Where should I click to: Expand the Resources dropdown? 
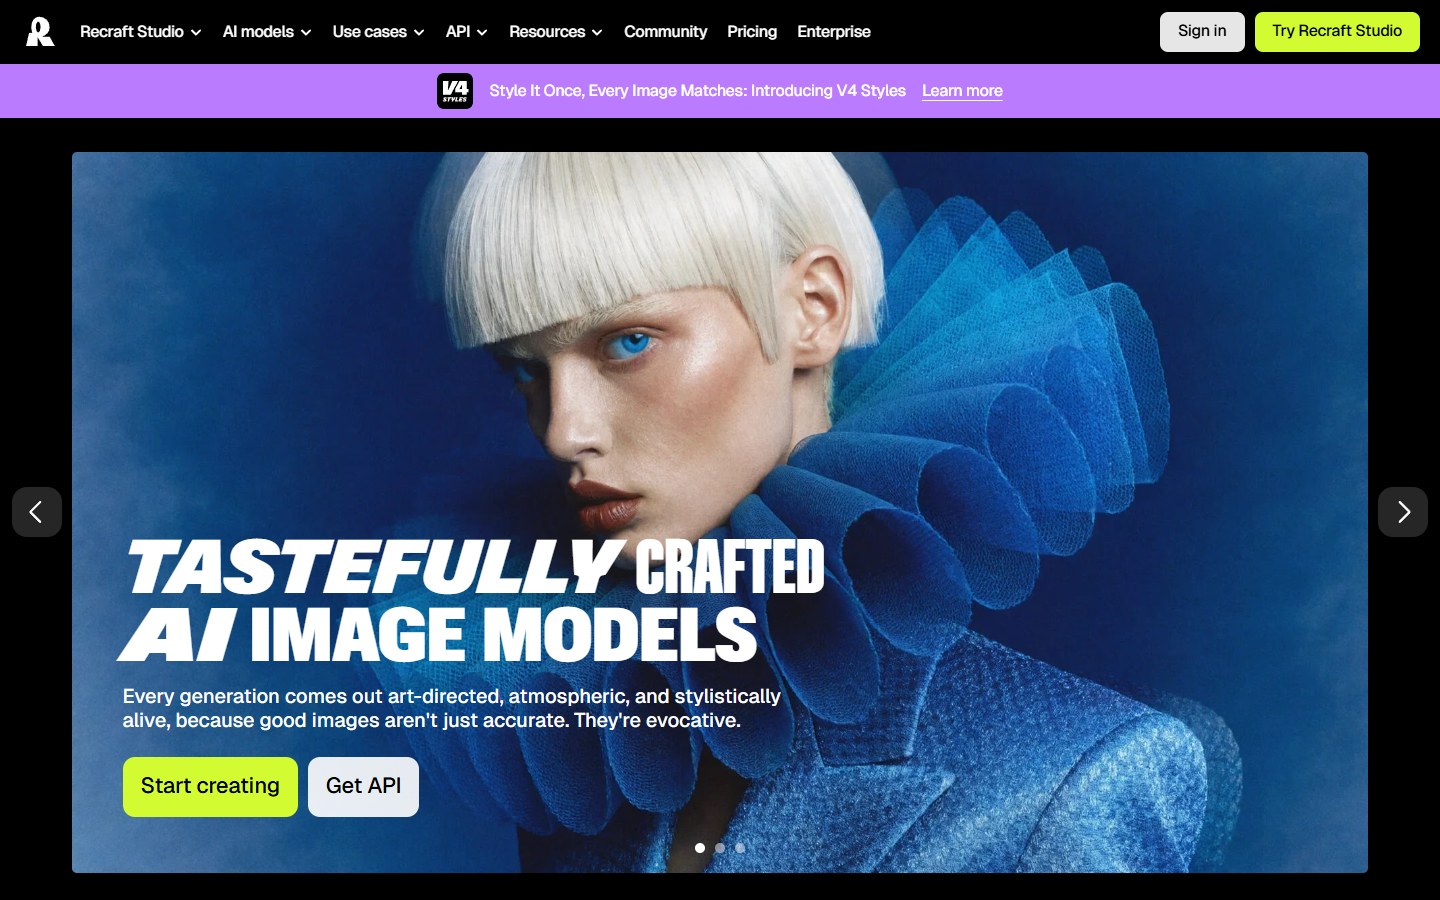pos(556,32)
